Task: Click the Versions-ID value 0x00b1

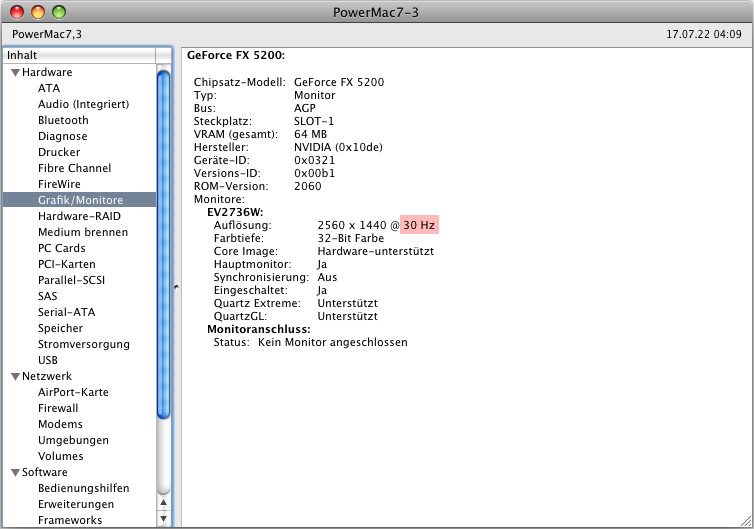Action: (314, 173)
